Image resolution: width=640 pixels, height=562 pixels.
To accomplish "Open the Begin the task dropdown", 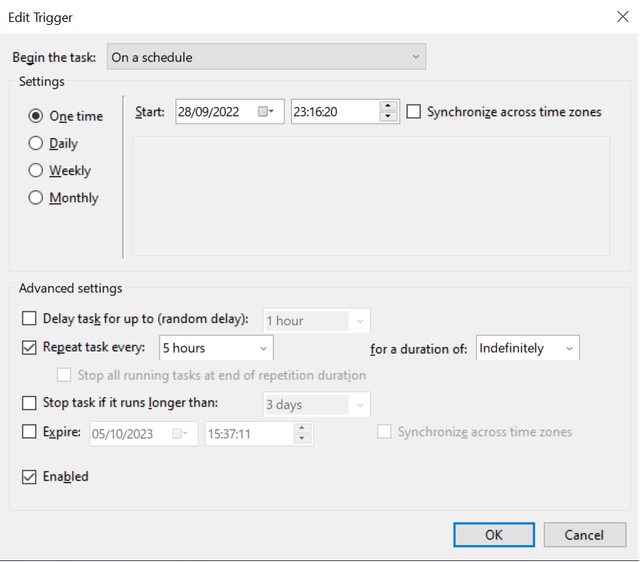I will pyautogui.click(x=267, y=57).
